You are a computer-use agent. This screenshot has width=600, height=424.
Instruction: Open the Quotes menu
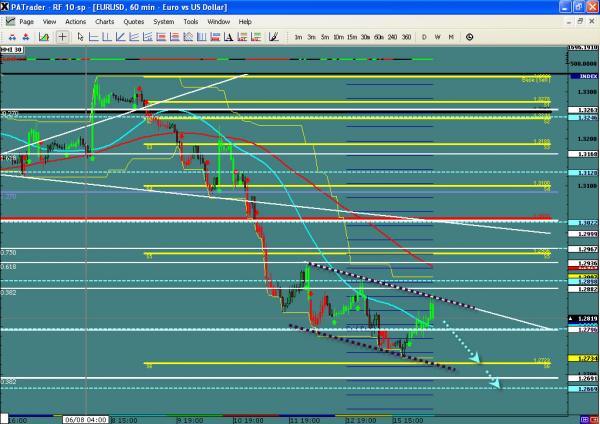click(160, 21)
